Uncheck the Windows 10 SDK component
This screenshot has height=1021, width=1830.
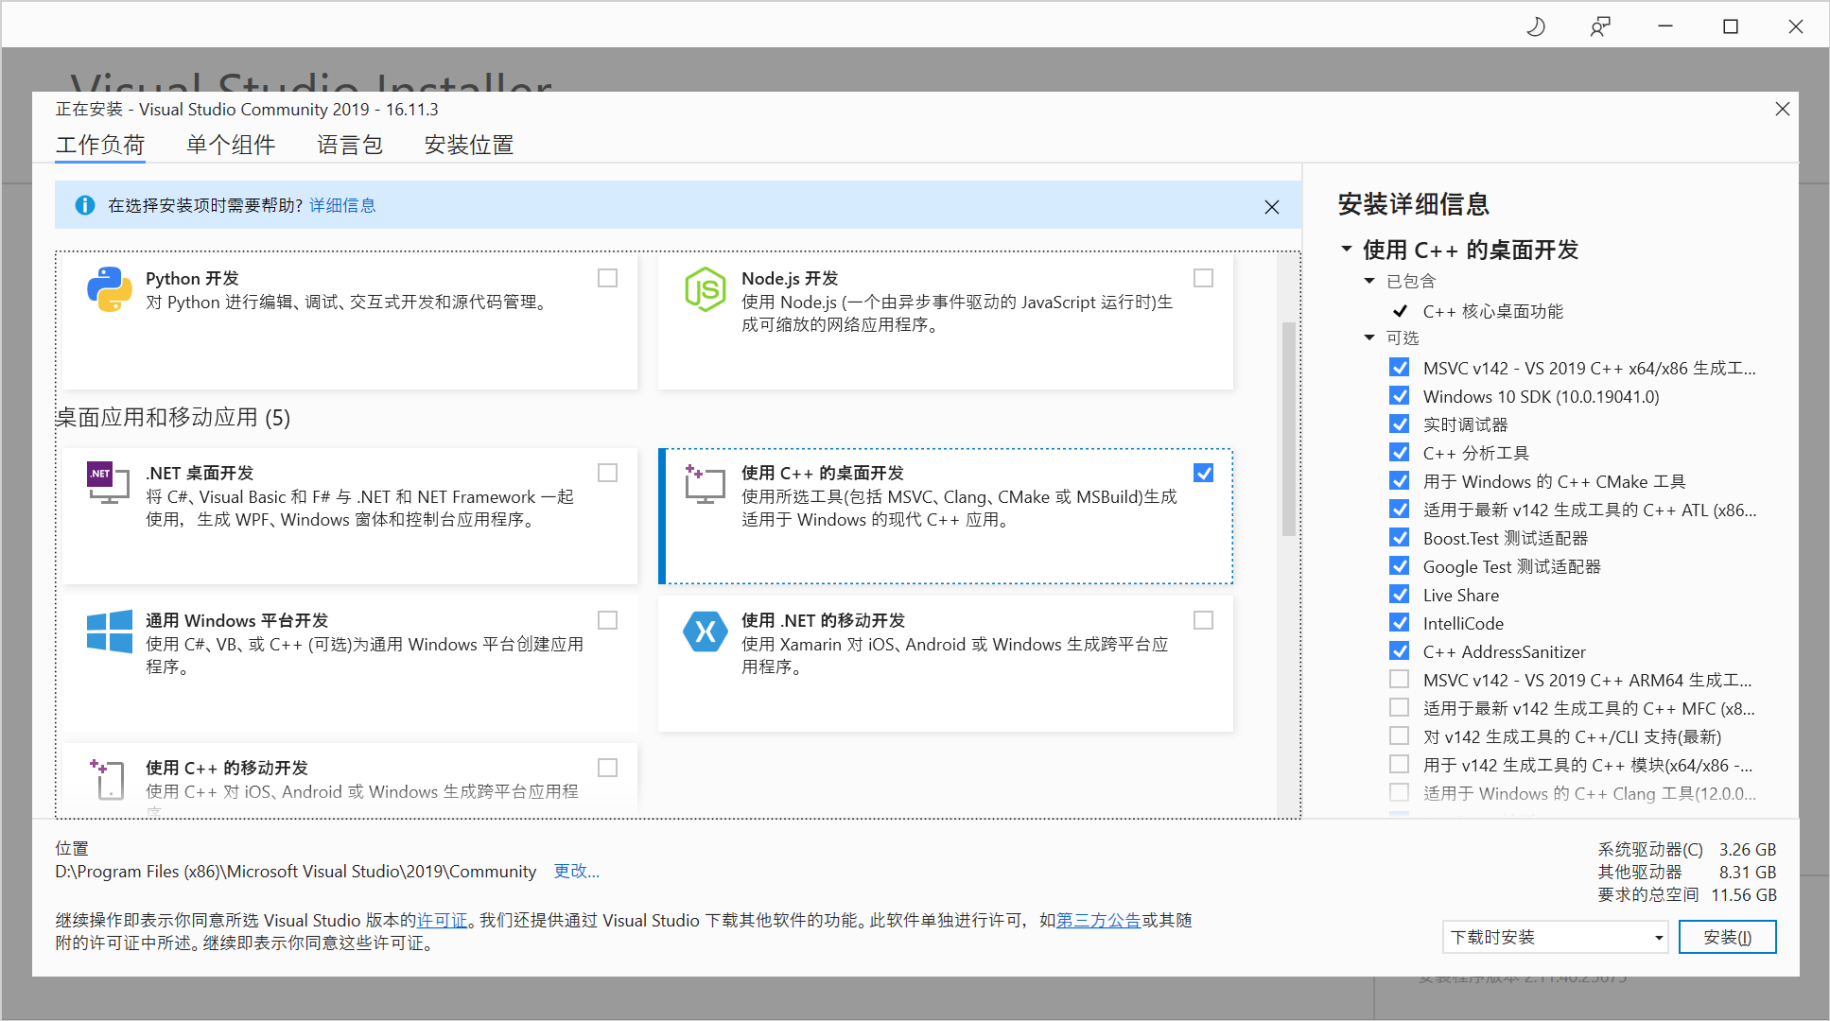[x=1399, y=395]
